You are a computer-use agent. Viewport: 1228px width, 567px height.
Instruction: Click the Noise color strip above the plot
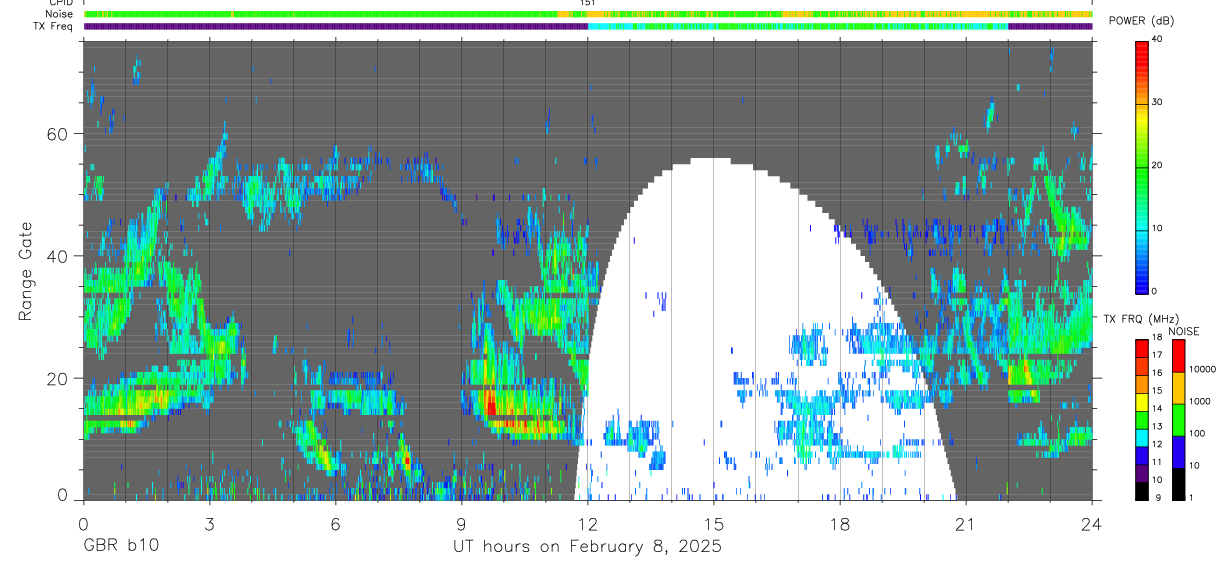tap(588, 14)
